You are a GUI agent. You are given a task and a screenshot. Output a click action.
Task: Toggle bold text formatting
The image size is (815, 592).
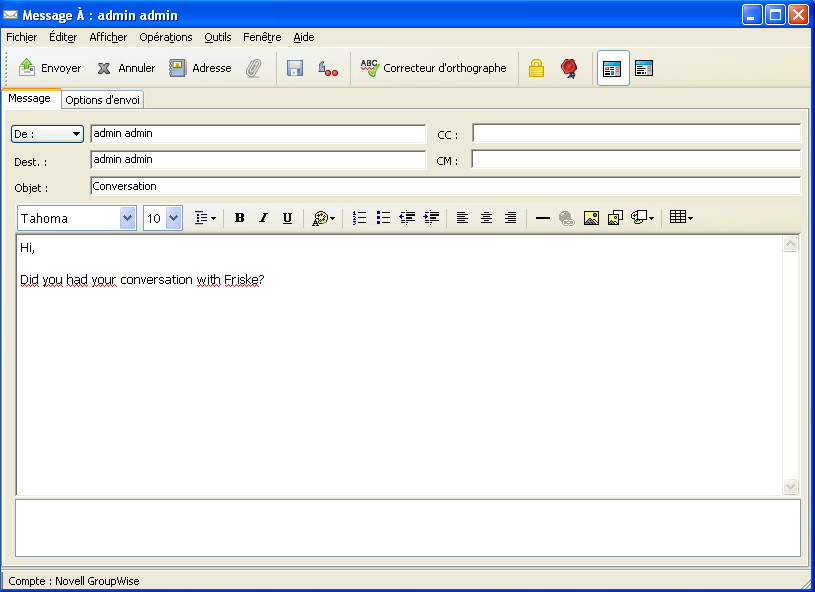239,218
